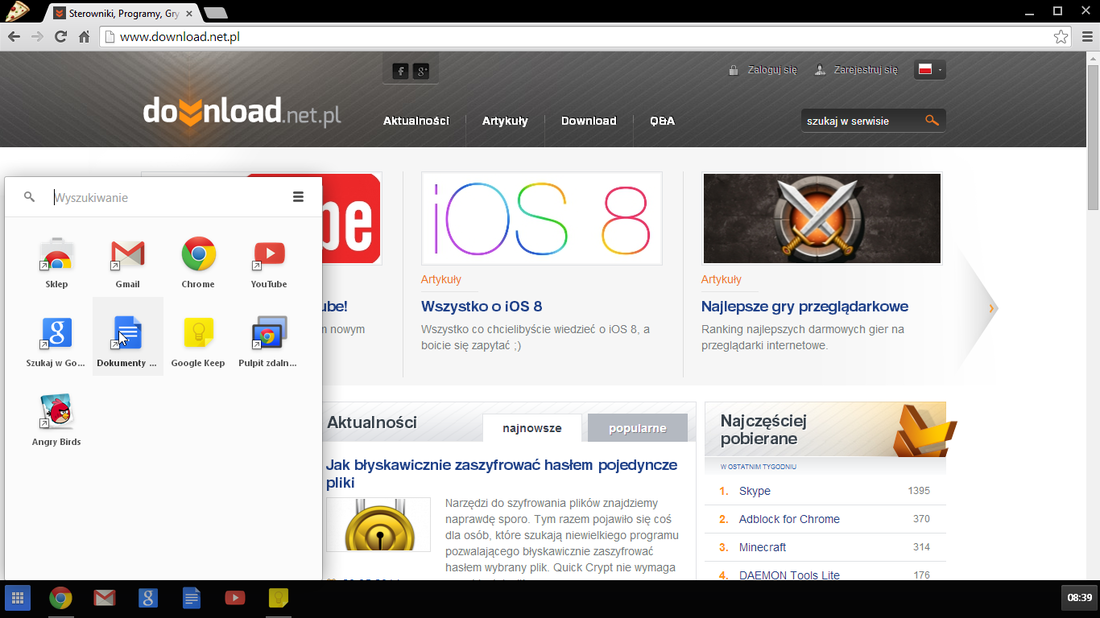
Task: Open Najlepsze gry przeglądarkowe article
Action: pos(805,306)
